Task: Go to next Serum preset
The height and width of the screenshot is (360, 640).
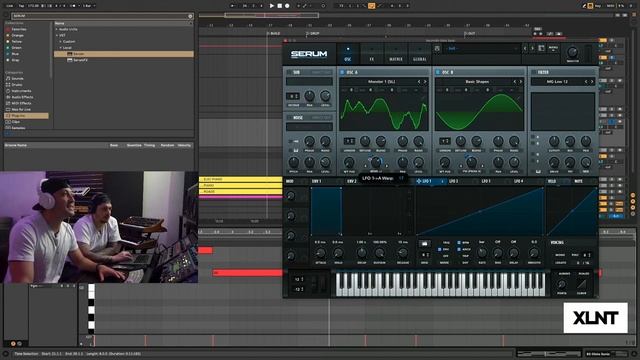Action: click(x=532, y=49)
